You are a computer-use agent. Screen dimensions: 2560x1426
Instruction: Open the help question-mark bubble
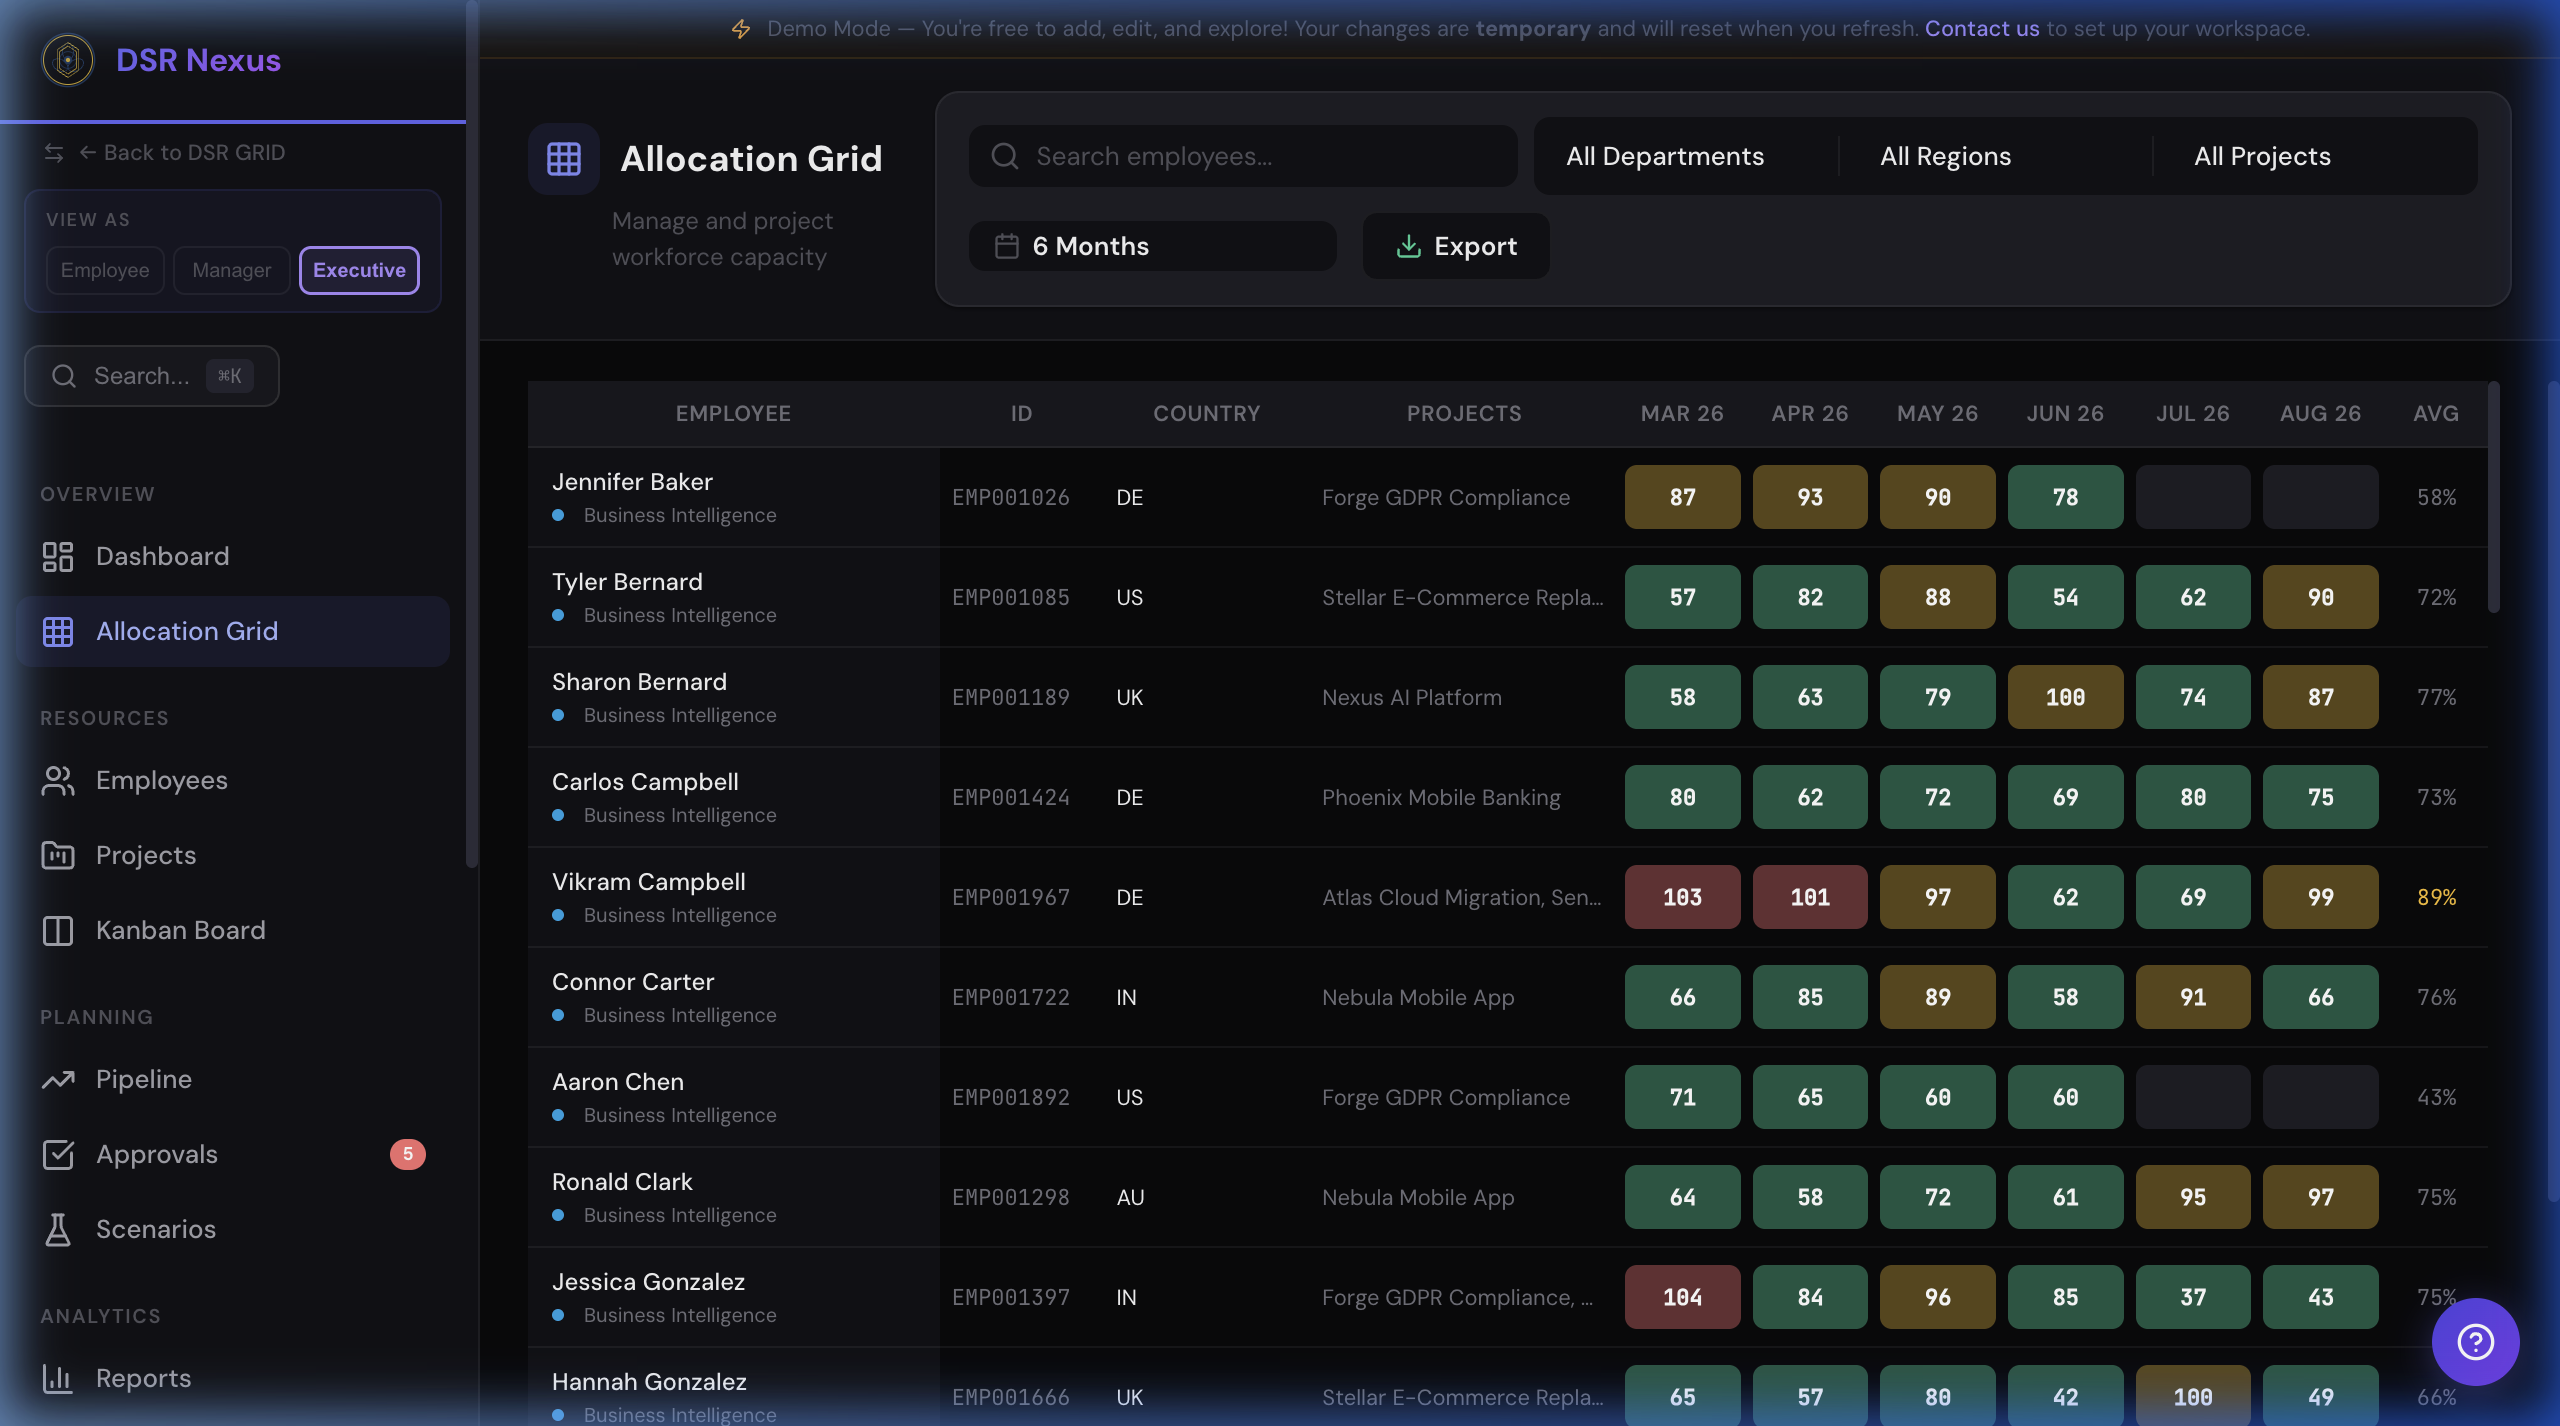click(x=2475, y=1342)
